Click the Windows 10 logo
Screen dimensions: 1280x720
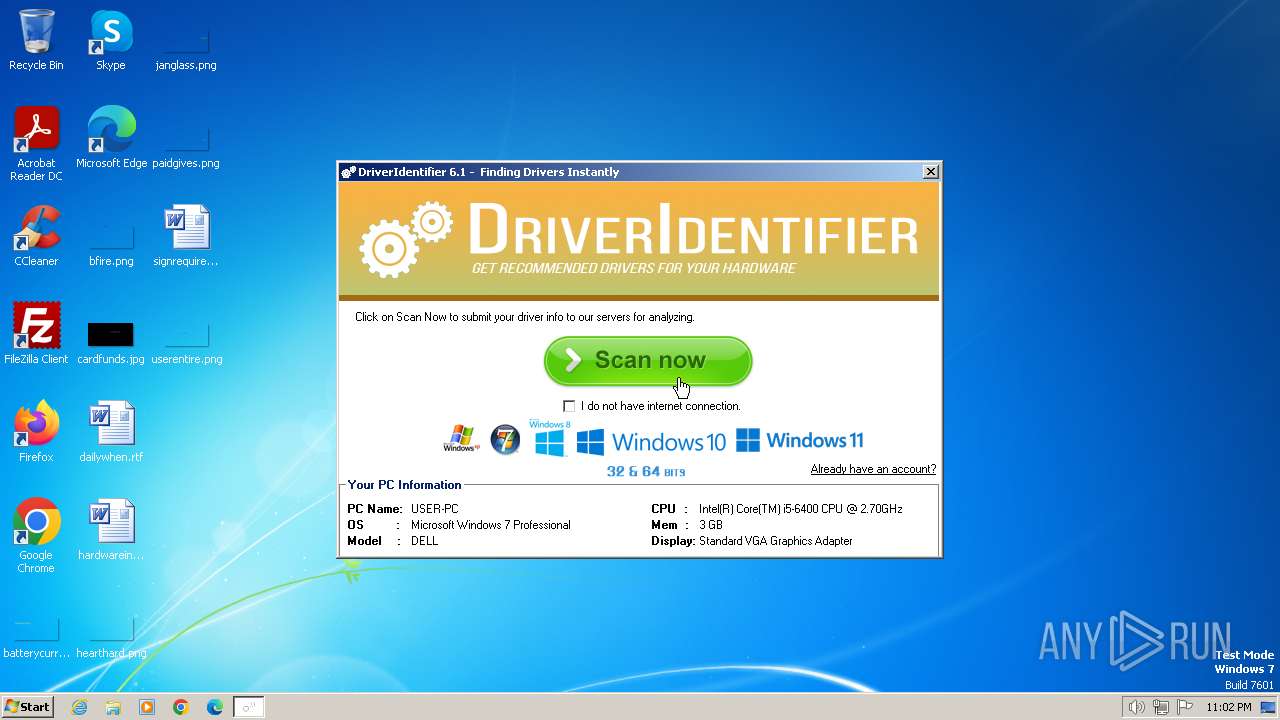click(x=651, y=441)
